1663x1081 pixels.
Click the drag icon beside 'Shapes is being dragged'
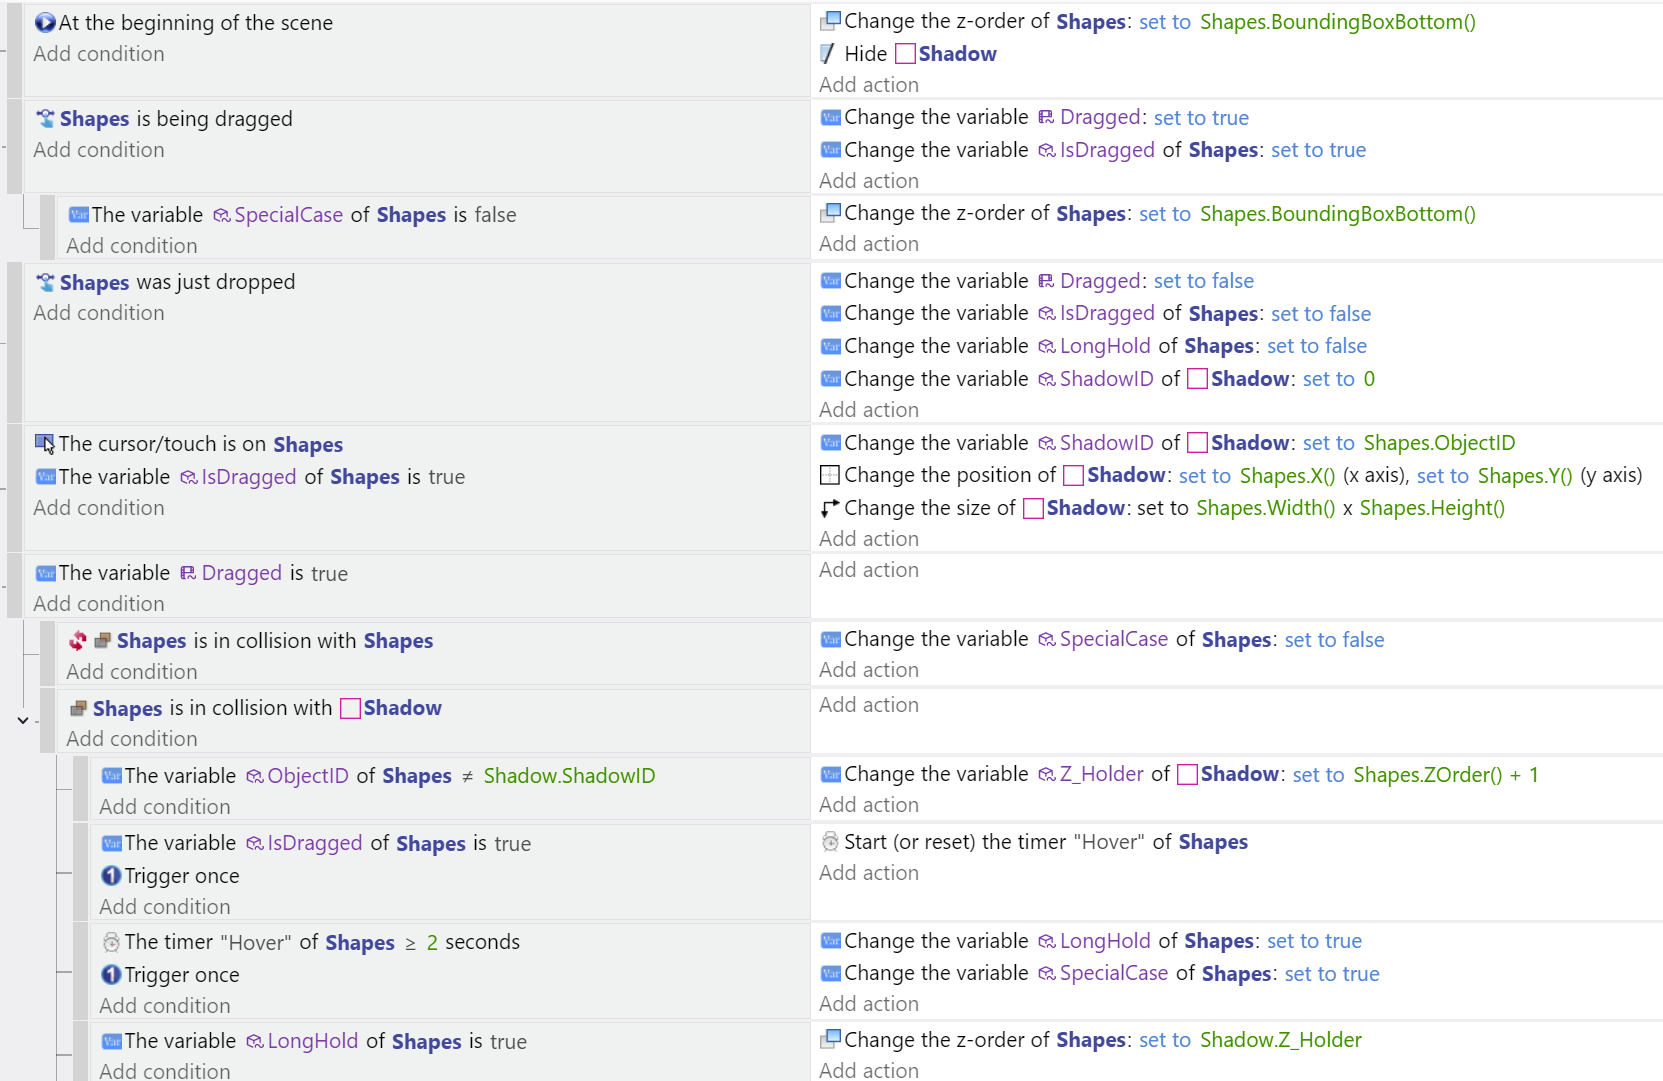[46, 119]
